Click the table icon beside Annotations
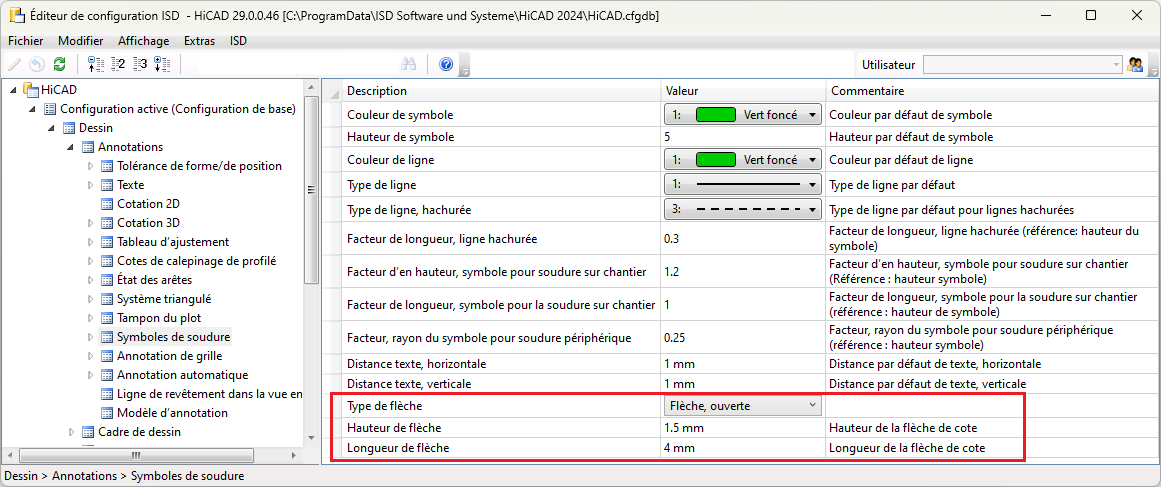The height and width of the screenshot is (487, 1161). point(88,147)
